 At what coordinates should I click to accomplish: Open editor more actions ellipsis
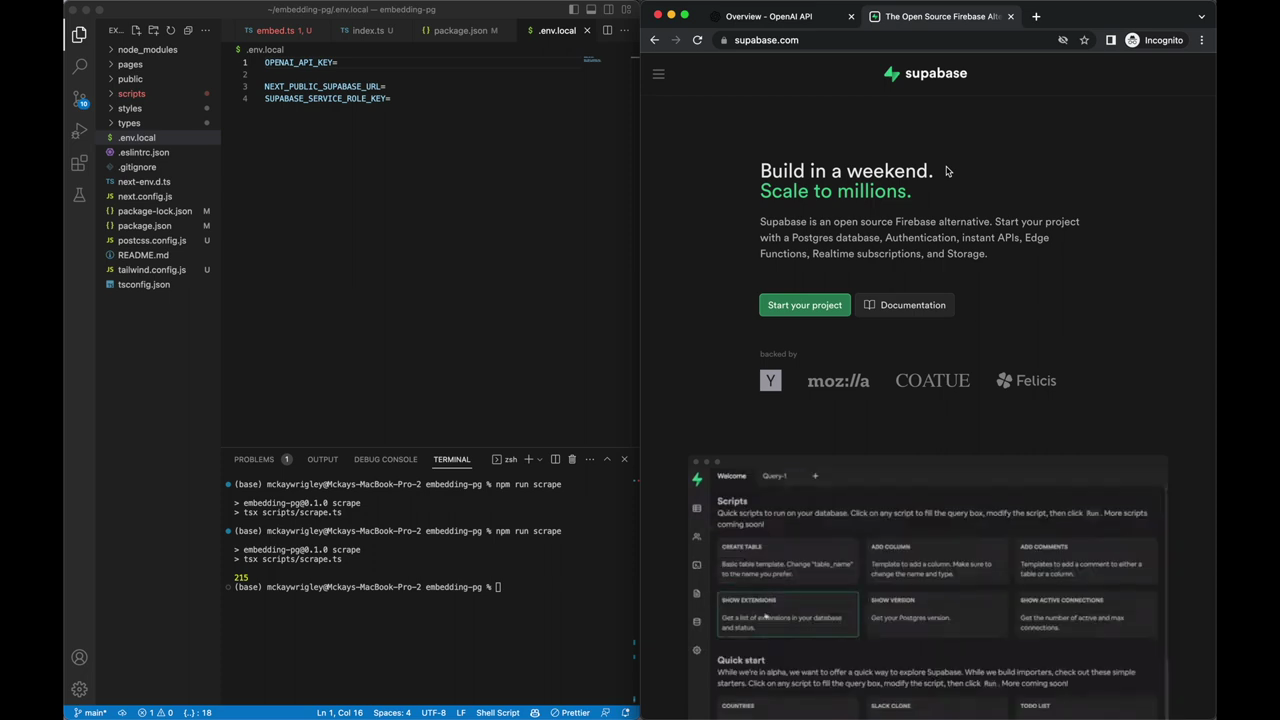(624, 30)
